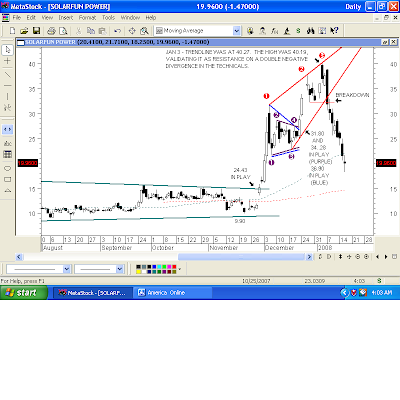This screenshot has height=400, width=400.
Task: Print the chart using printer icon
Action: click(51, 31)
